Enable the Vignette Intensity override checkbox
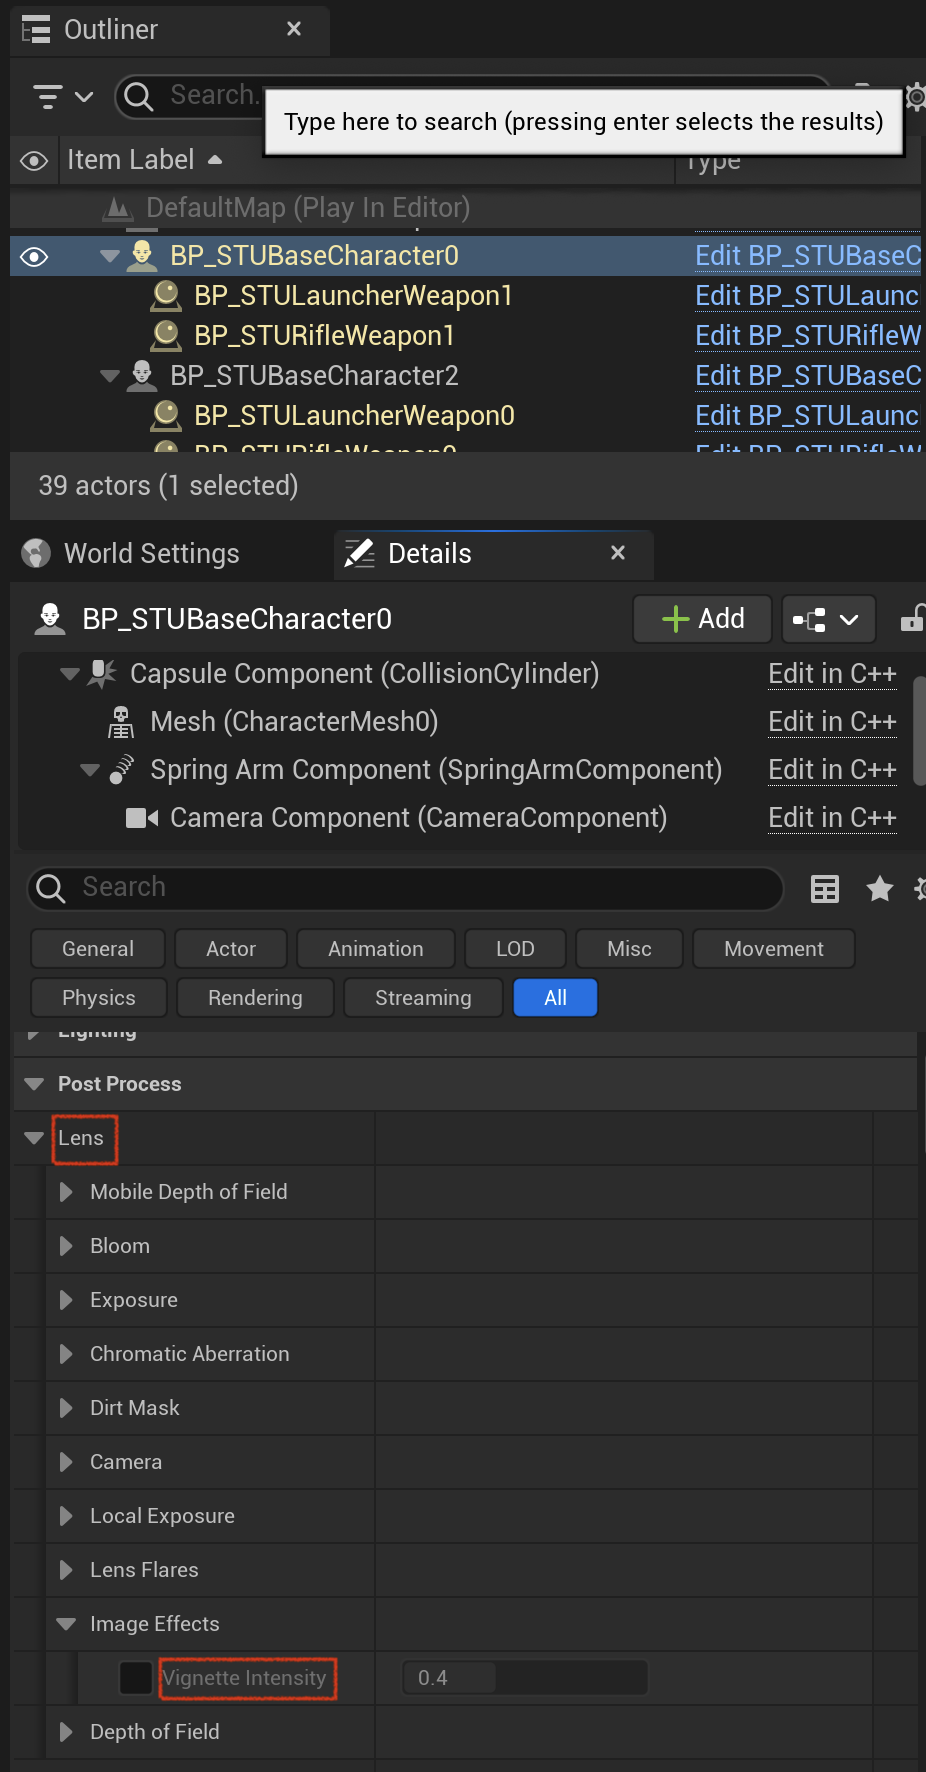The height and width of the screenshot is (1772, 926). point(135,1677)
